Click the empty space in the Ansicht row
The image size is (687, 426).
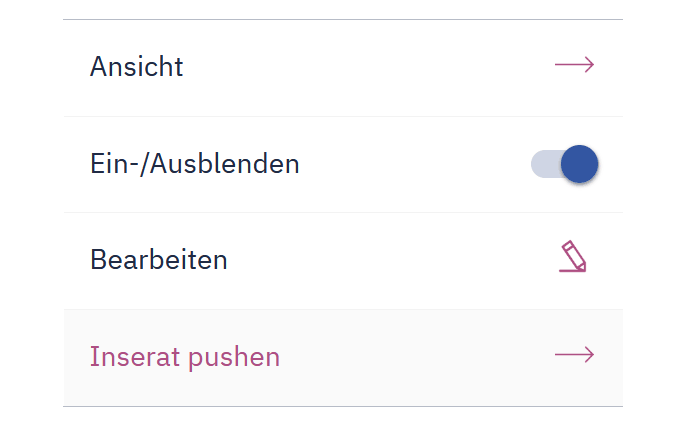[368, 68]
